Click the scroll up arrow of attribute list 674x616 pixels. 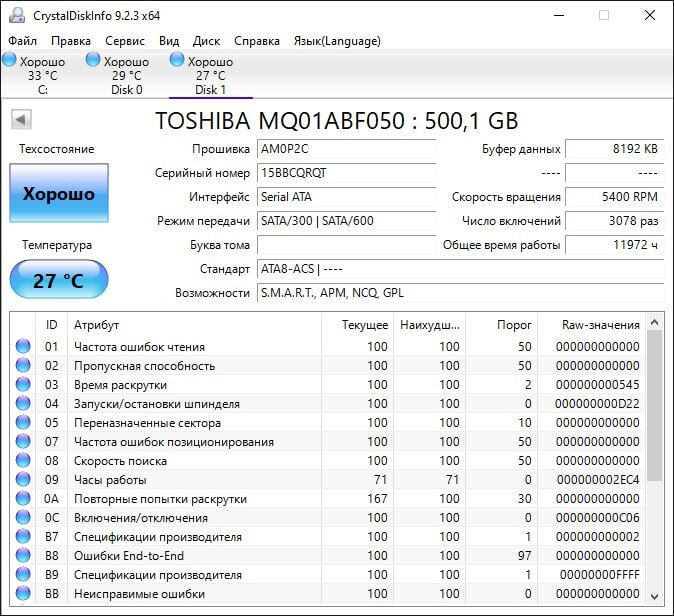coord(655,323)
